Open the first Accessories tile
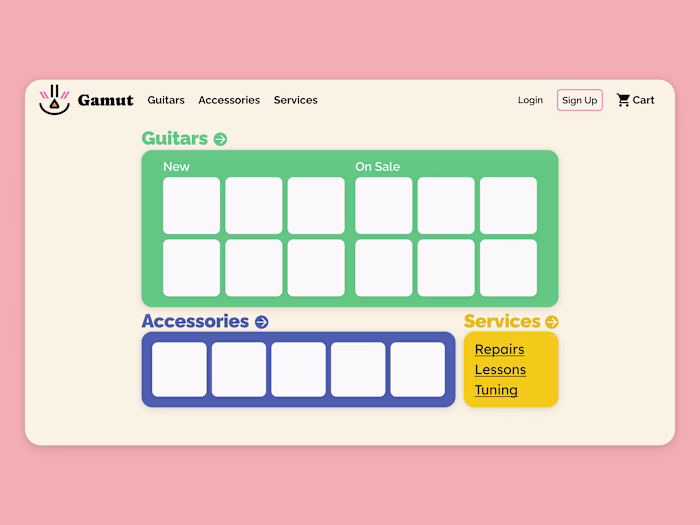The width and height of the screenshot is (700, 525). coord(179,370)
